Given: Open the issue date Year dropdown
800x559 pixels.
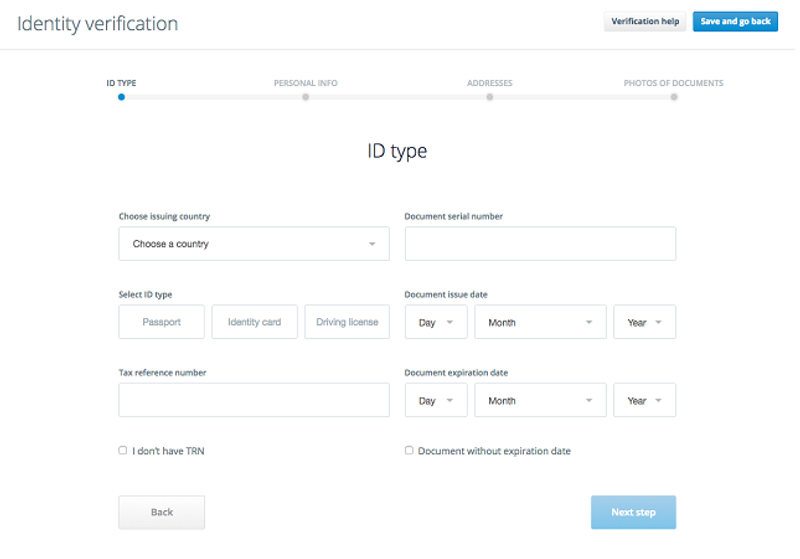Looking at the screenshot, I should pos(644,322).
